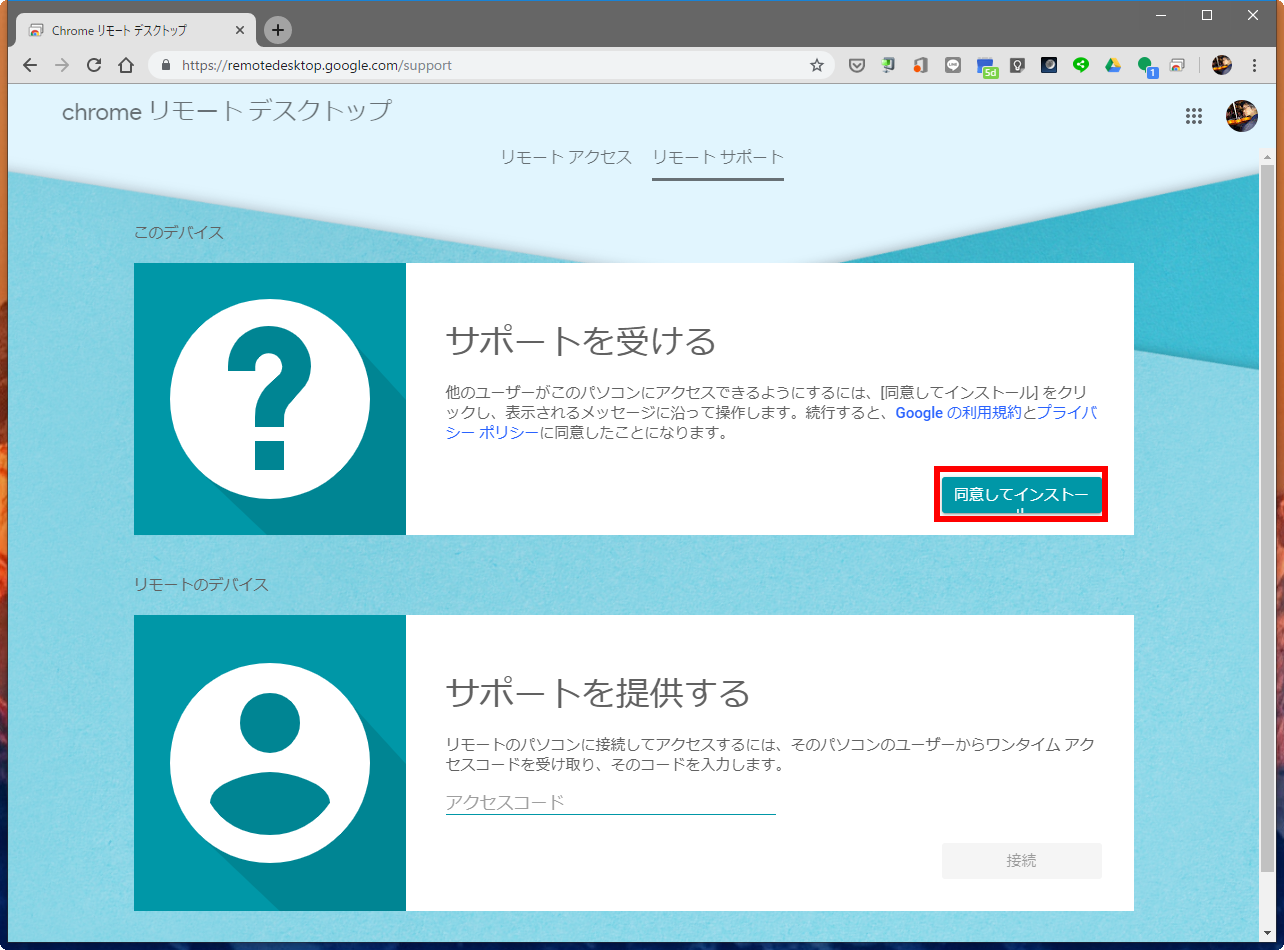Click the 接続 button
The width and height of the screenshot is (1284, 950).
(1021, 861)
